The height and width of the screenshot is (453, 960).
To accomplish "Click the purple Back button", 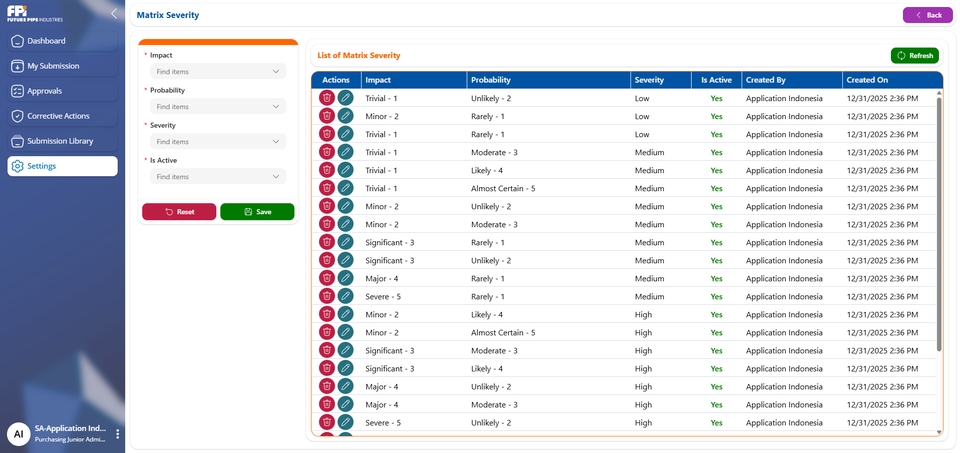I will (x=927, y=15).
